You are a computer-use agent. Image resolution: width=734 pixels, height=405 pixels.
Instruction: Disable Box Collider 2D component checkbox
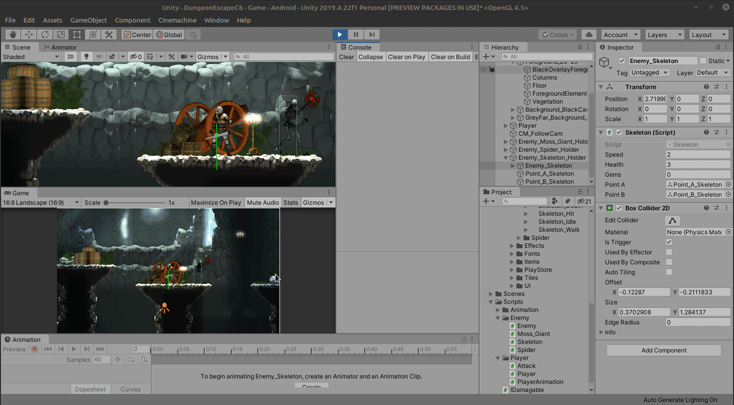(x=619, y=208)
